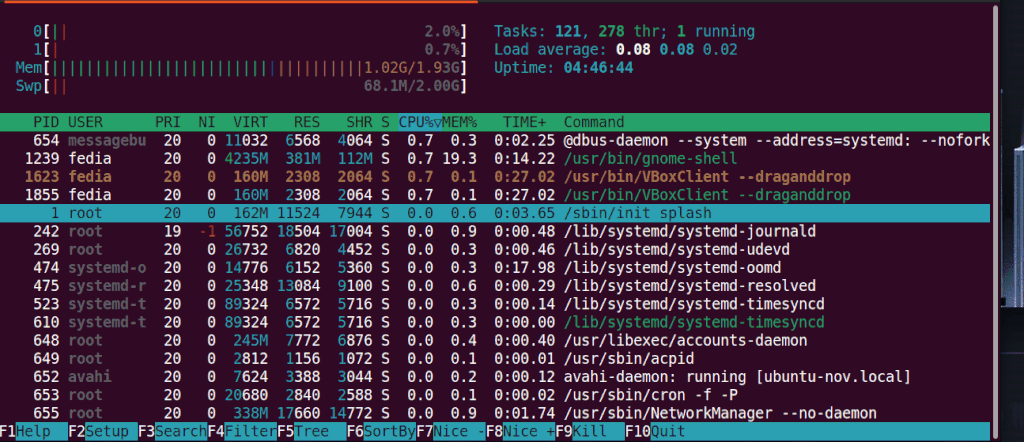Select VBoxClient row with PID 1623
This screenshot has height=442, width=1024.
point(495,177)
